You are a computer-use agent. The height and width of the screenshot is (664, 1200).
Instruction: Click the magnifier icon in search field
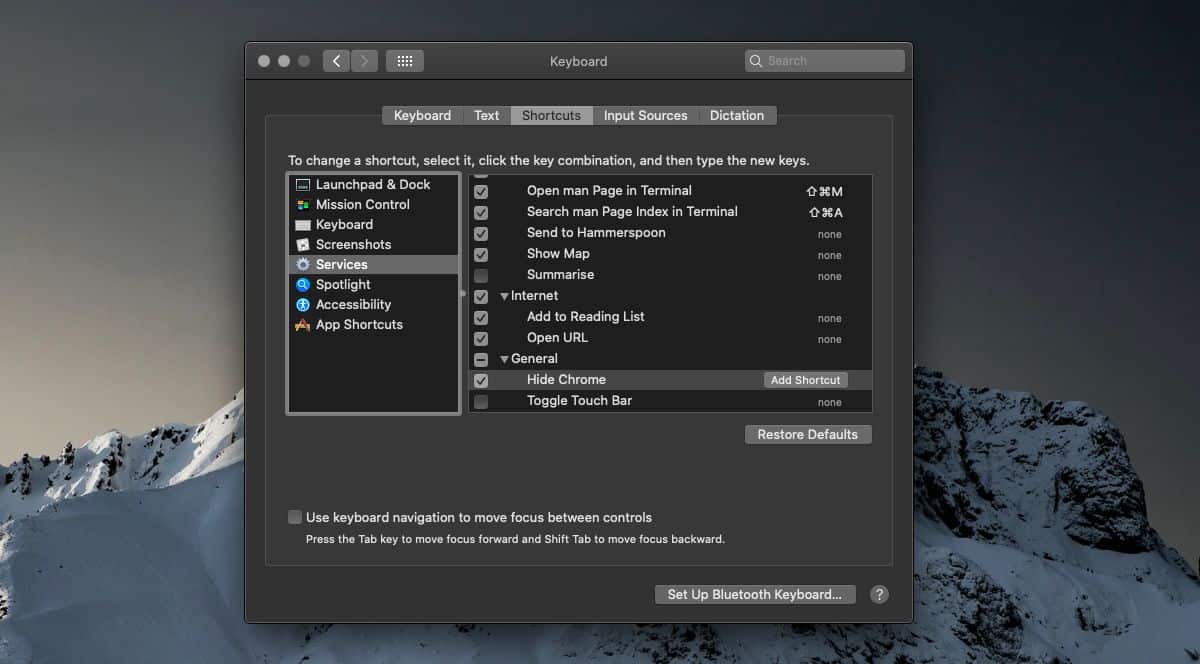pyautogui.click(x=756, y=61)
